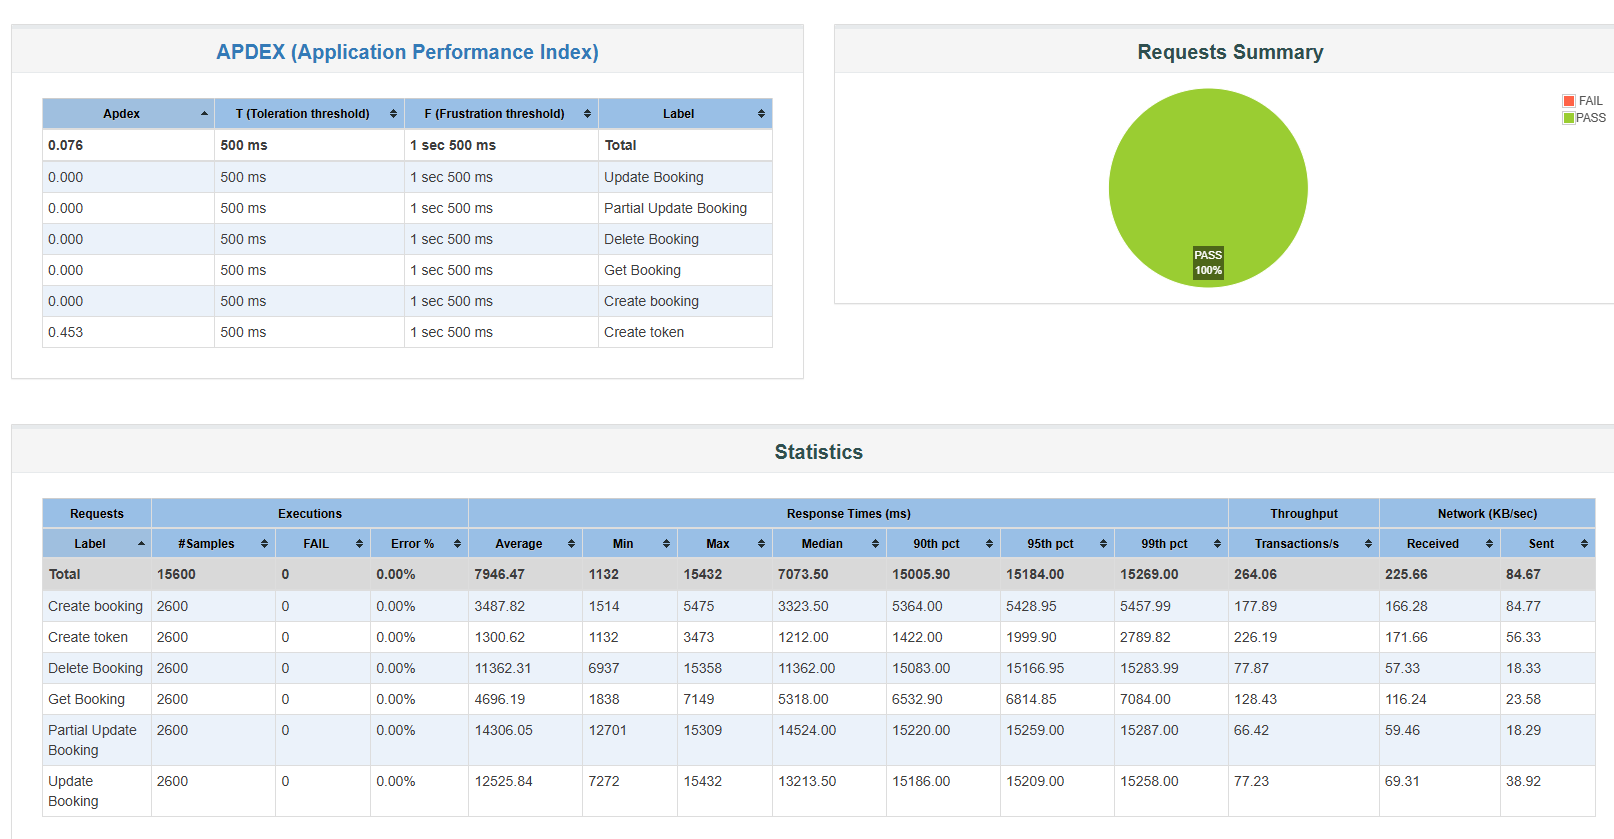Click Total row label in Statistics table

(x=64, y=574)
